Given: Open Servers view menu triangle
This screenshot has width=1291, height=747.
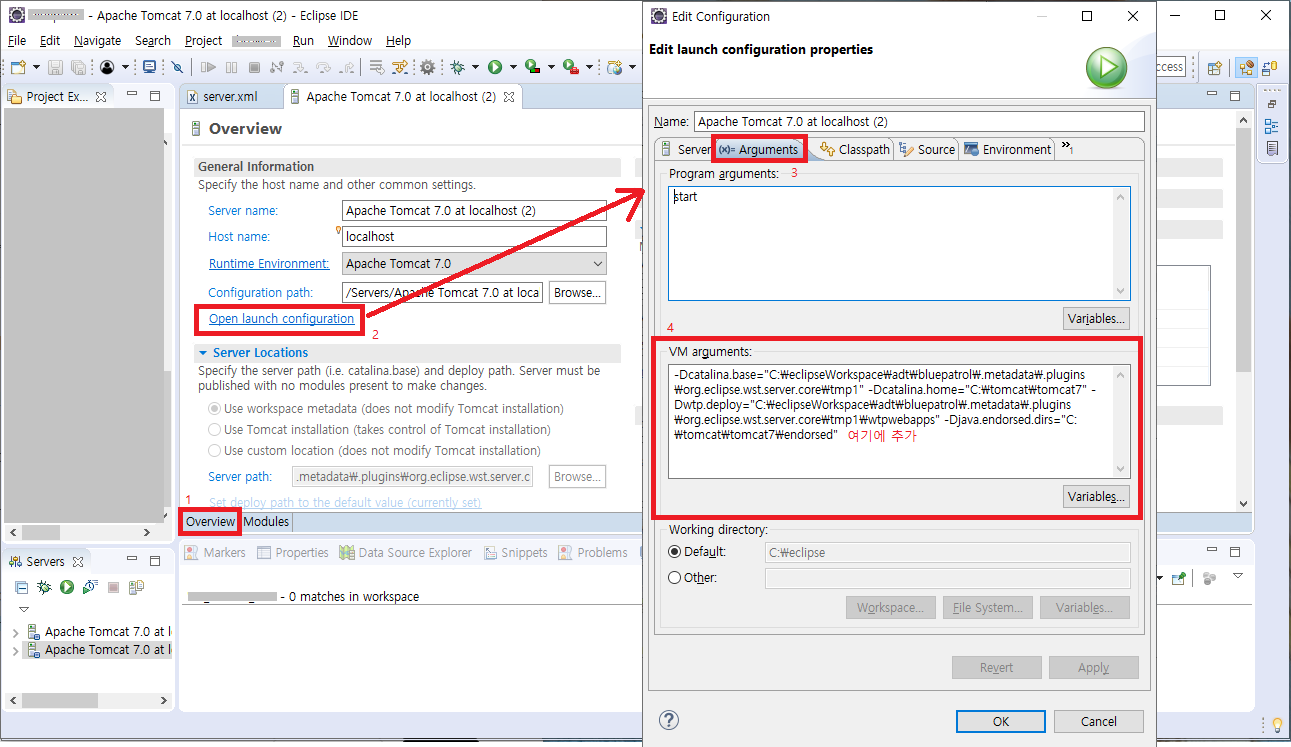Looking at the screenshot, I should [24, 609].
